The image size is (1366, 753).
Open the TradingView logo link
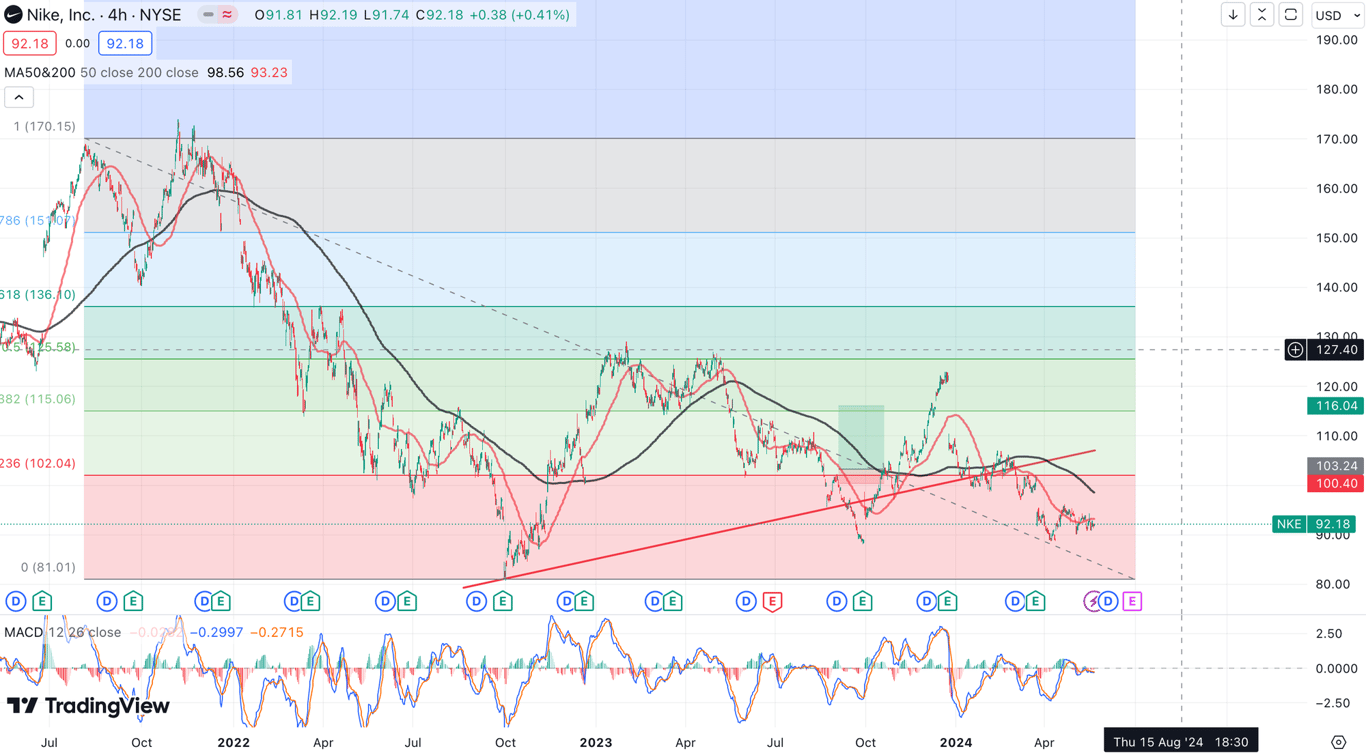pyautogui.click(x=88, y=706)
